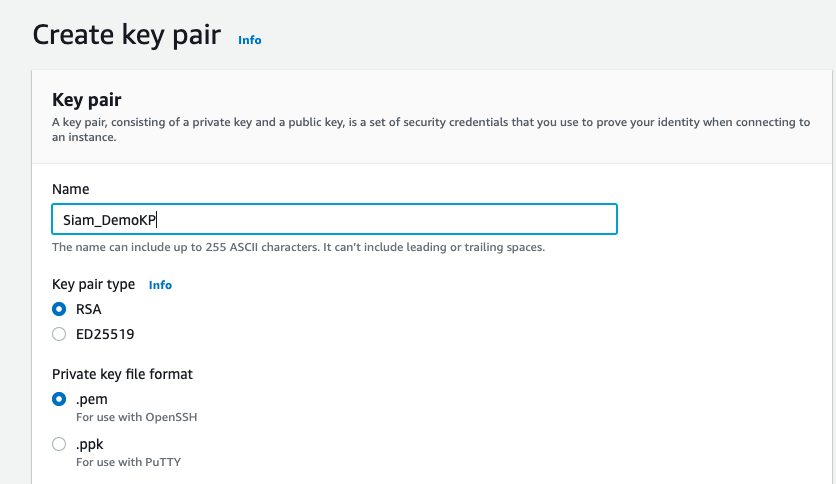Choose the .pem radio button circle

(59, 399)
